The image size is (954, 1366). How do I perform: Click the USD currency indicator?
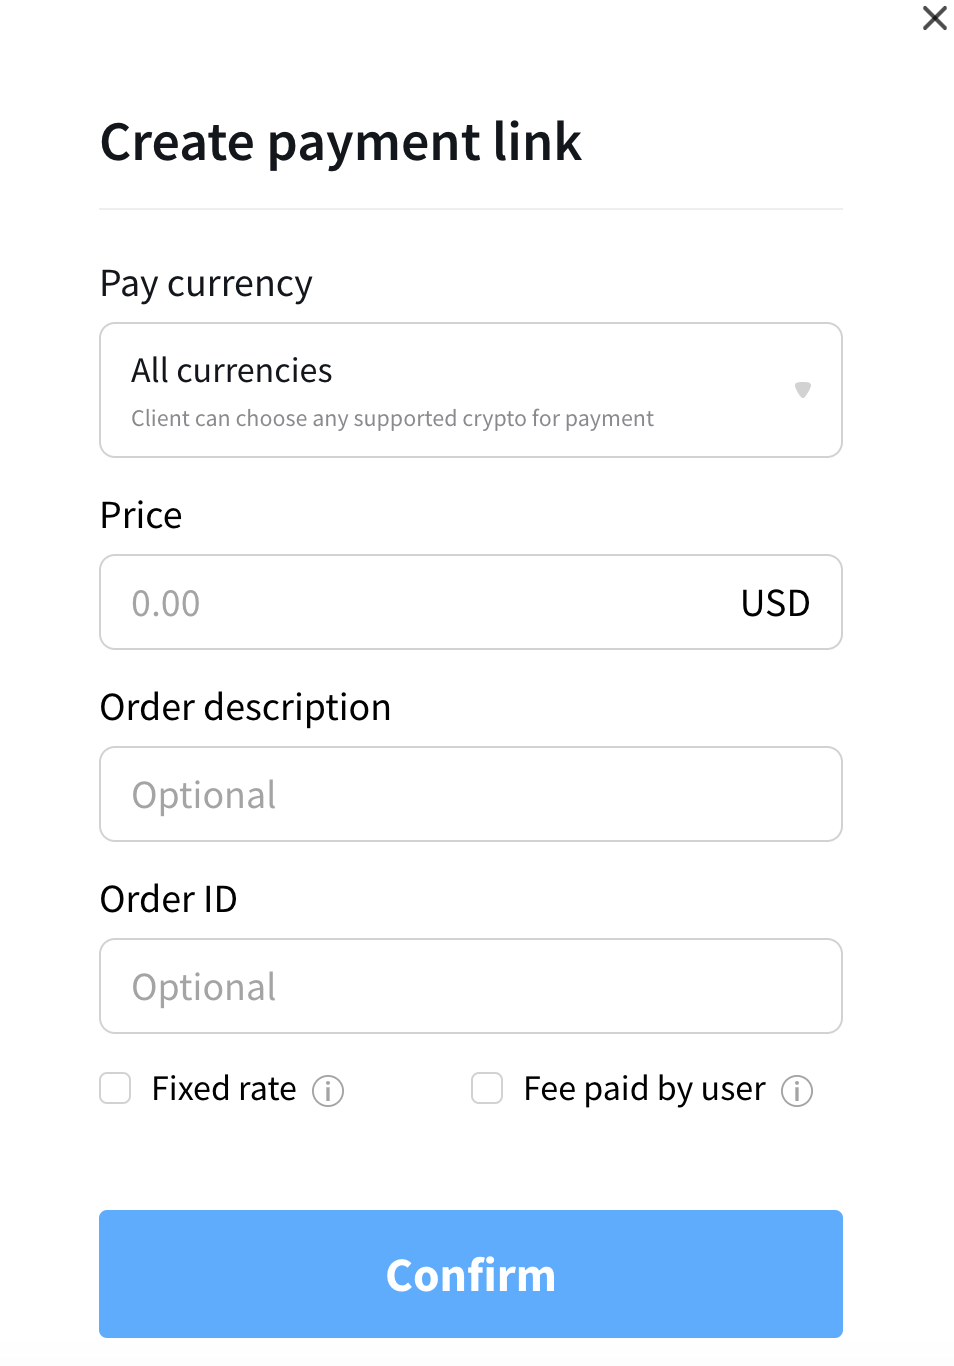pyautogui.click(x=775, y=603)
